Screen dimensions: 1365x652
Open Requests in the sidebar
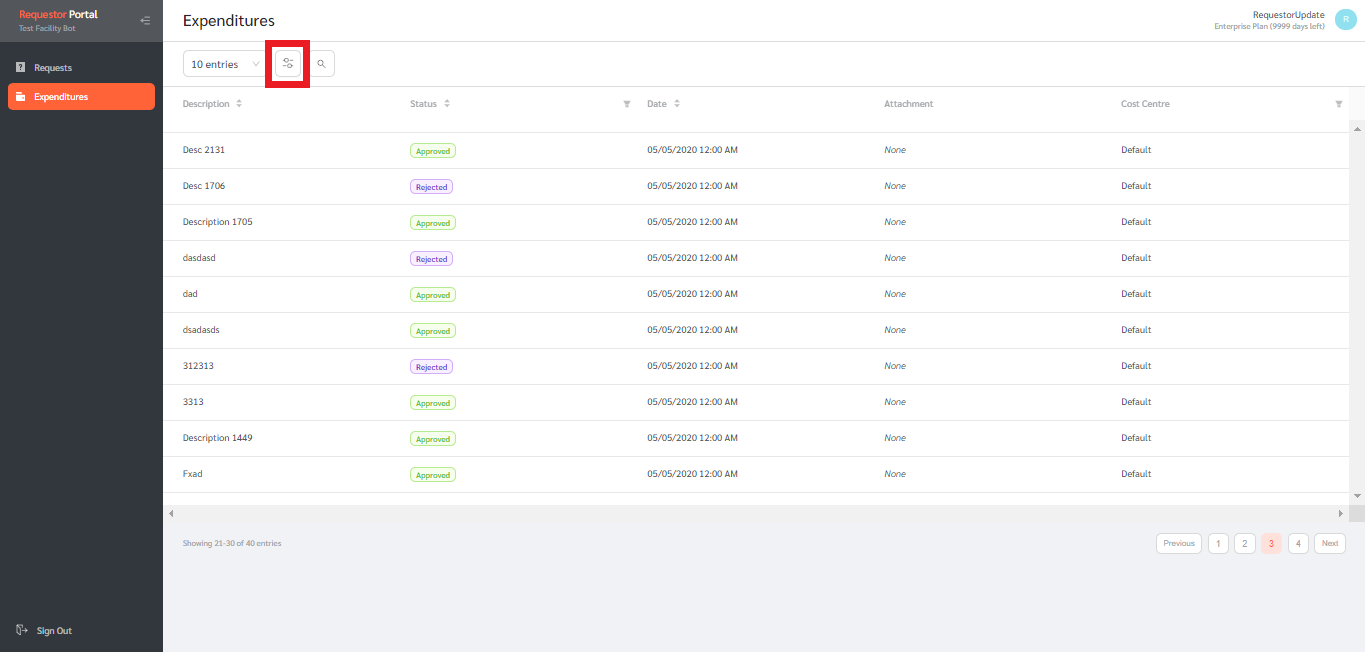[81, 68]
